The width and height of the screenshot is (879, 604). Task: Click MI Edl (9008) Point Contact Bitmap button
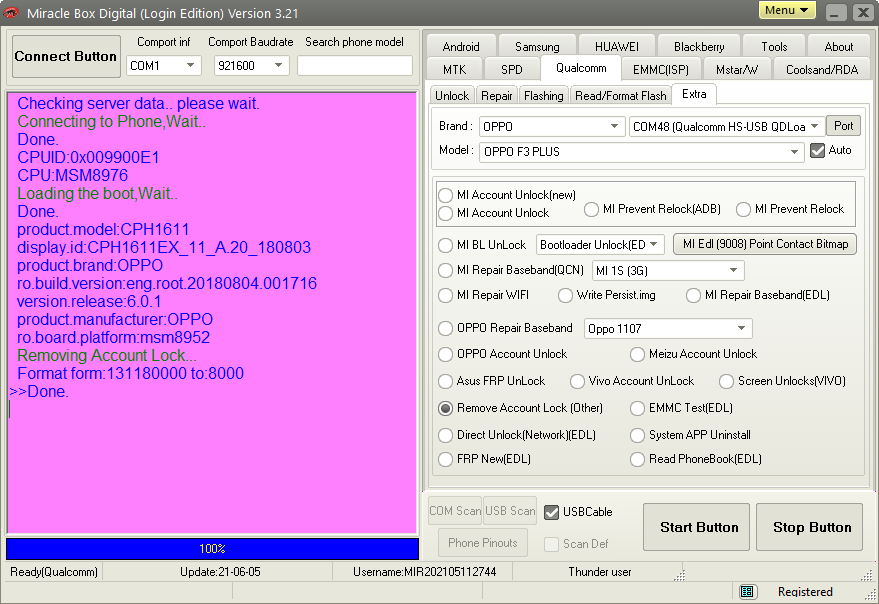point(765,244)
